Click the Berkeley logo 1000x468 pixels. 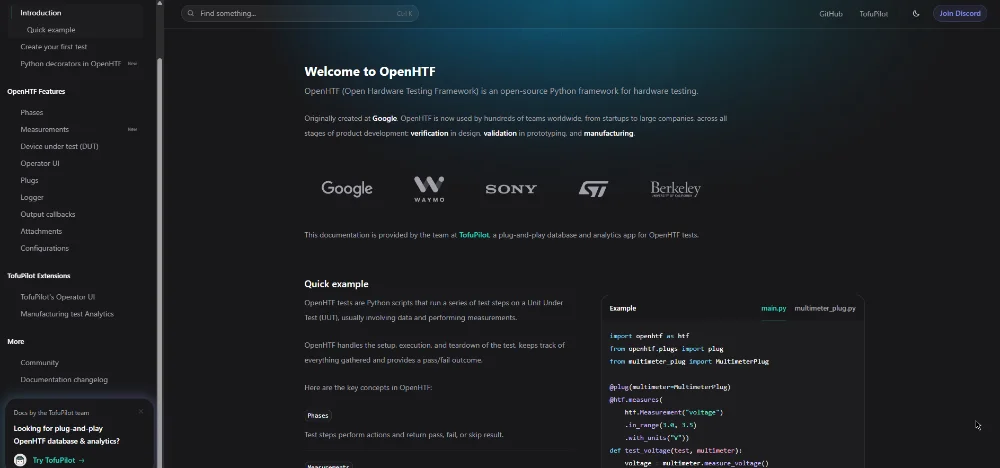(675, 189)
